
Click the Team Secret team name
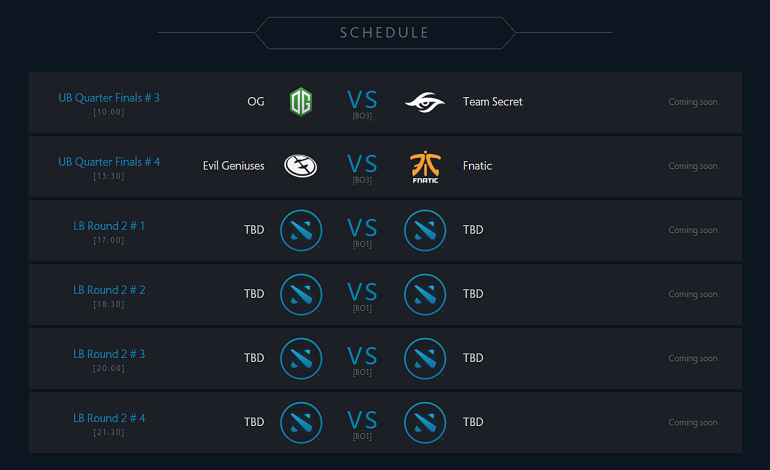493,102
